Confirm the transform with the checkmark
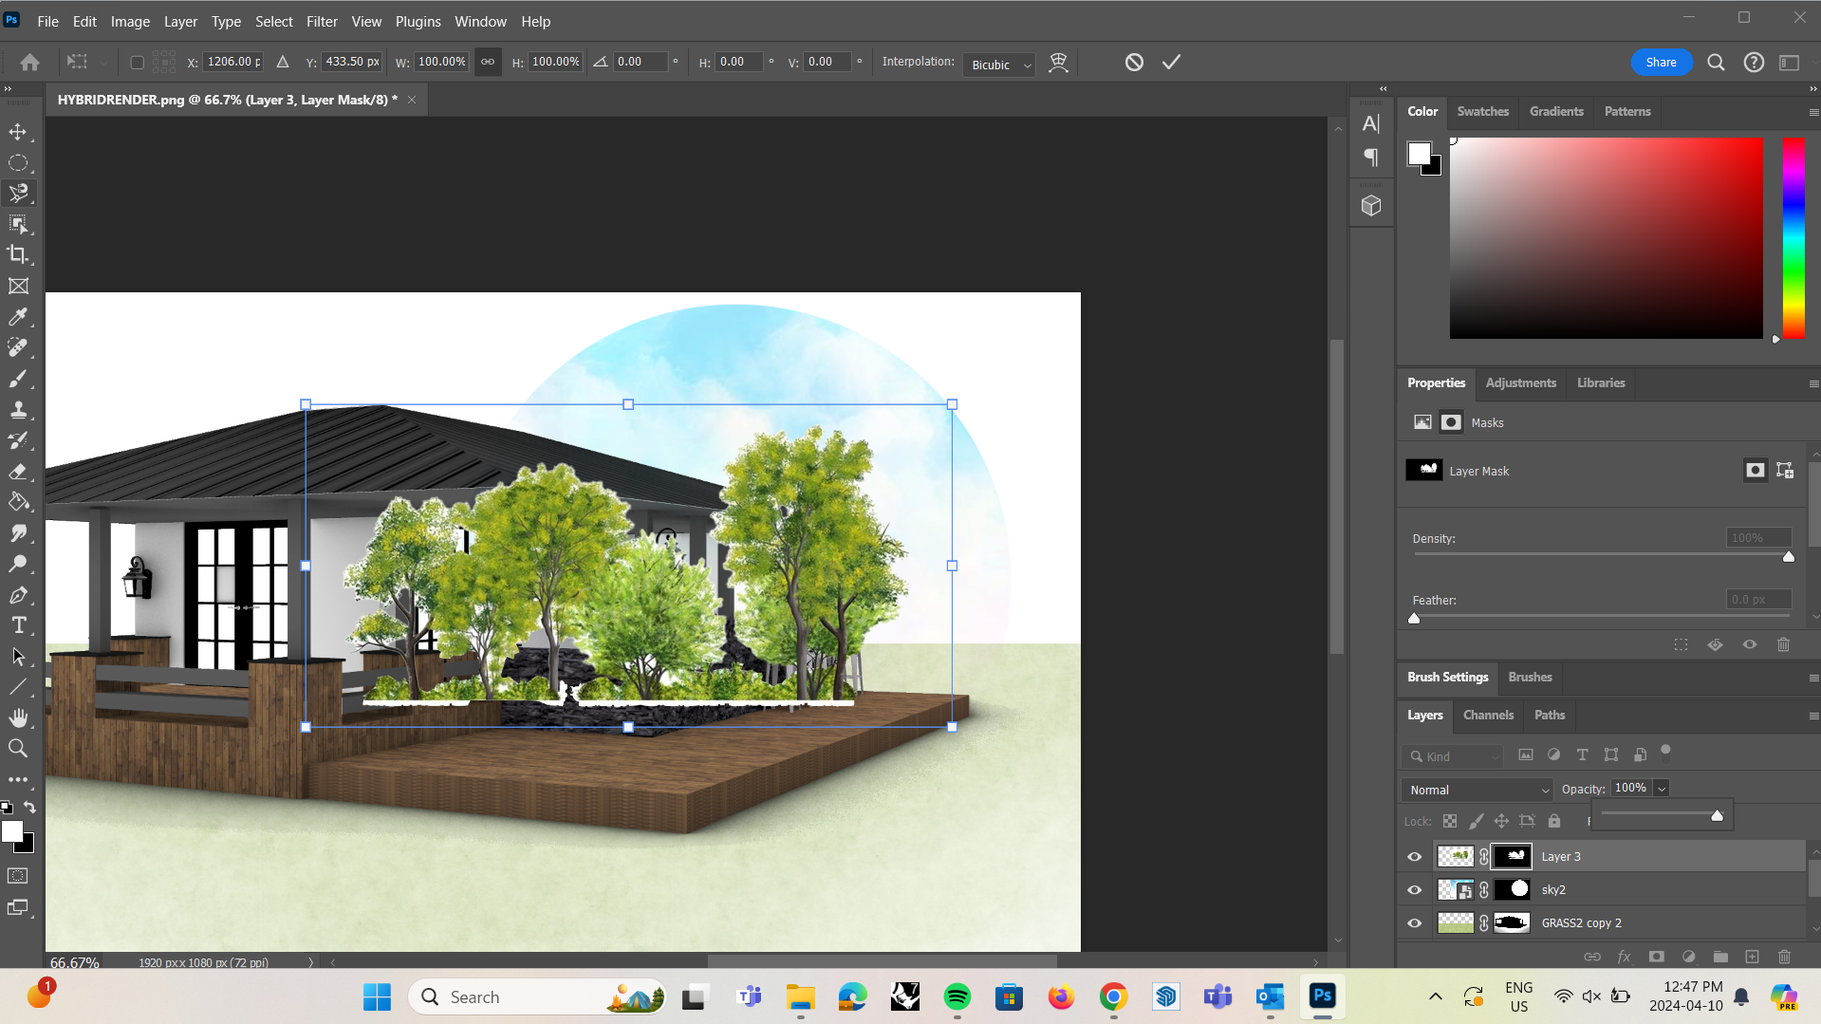The height and width of the screenshot is (1024, 1821). 1171,62
